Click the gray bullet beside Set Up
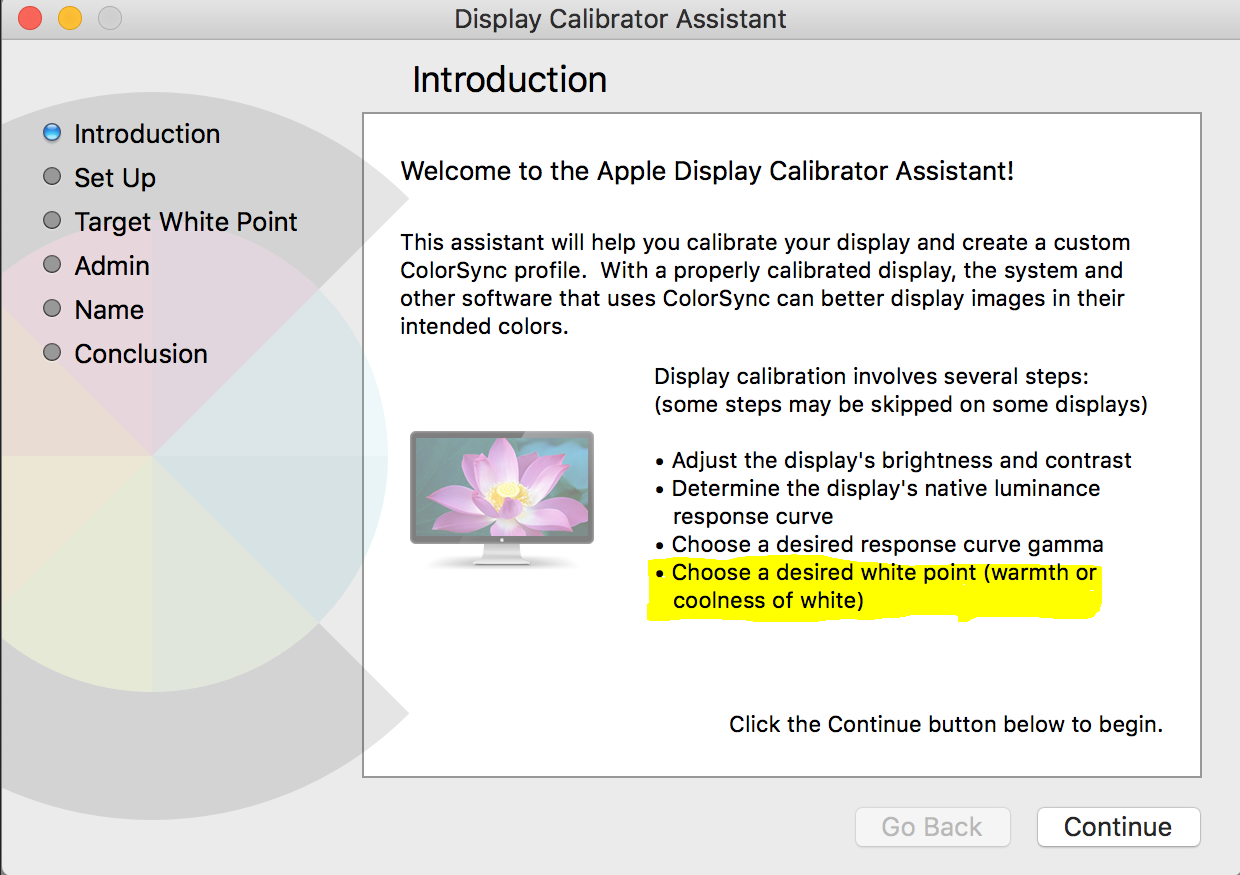 (x=53, y=176)
